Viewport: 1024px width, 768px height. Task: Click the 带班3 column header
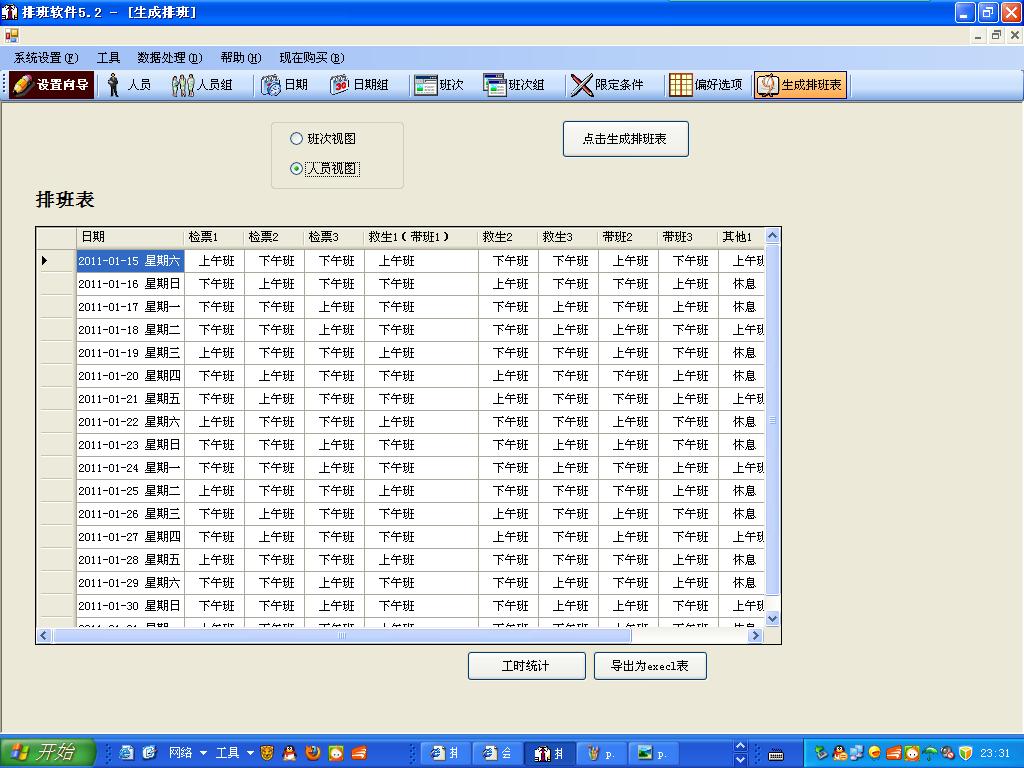(688, 237)
